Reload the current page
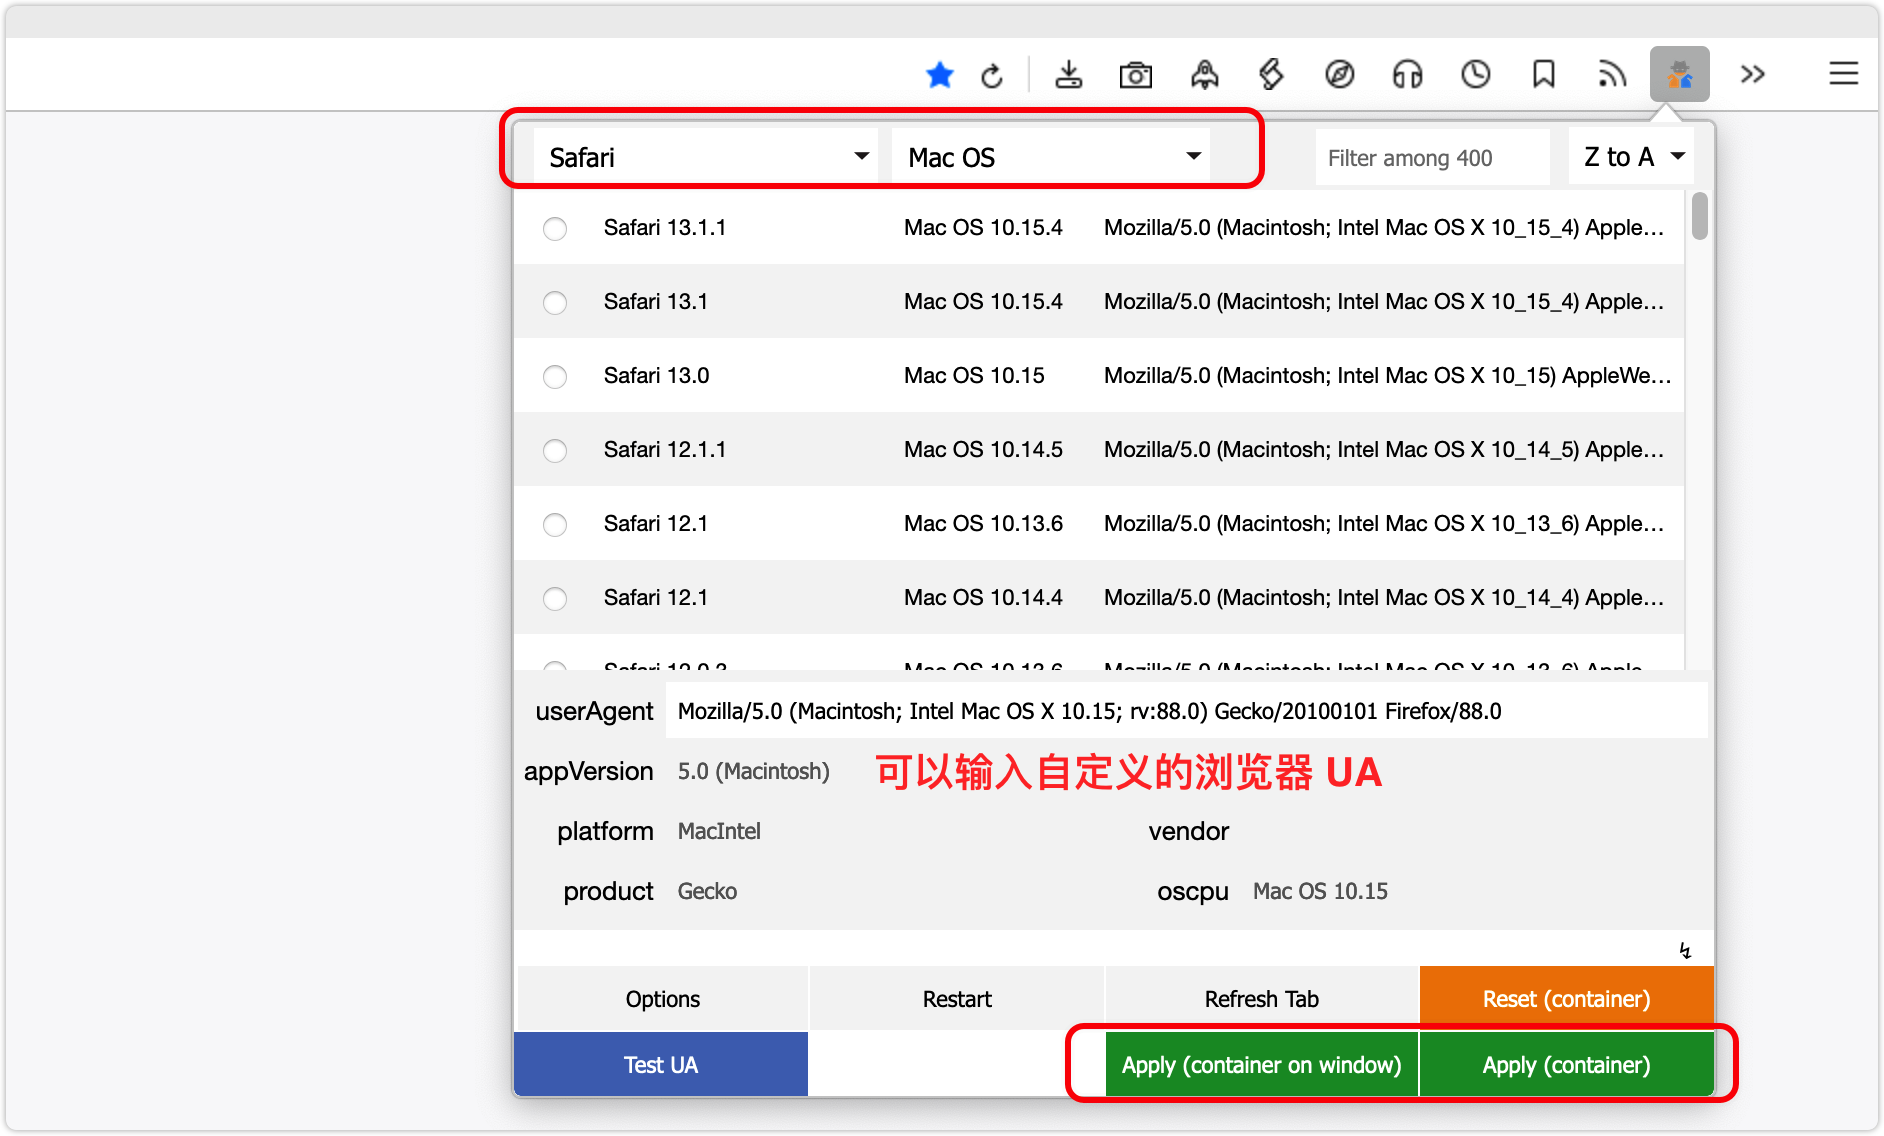This screenshot has height=1136, width=1884. (993, 74)
